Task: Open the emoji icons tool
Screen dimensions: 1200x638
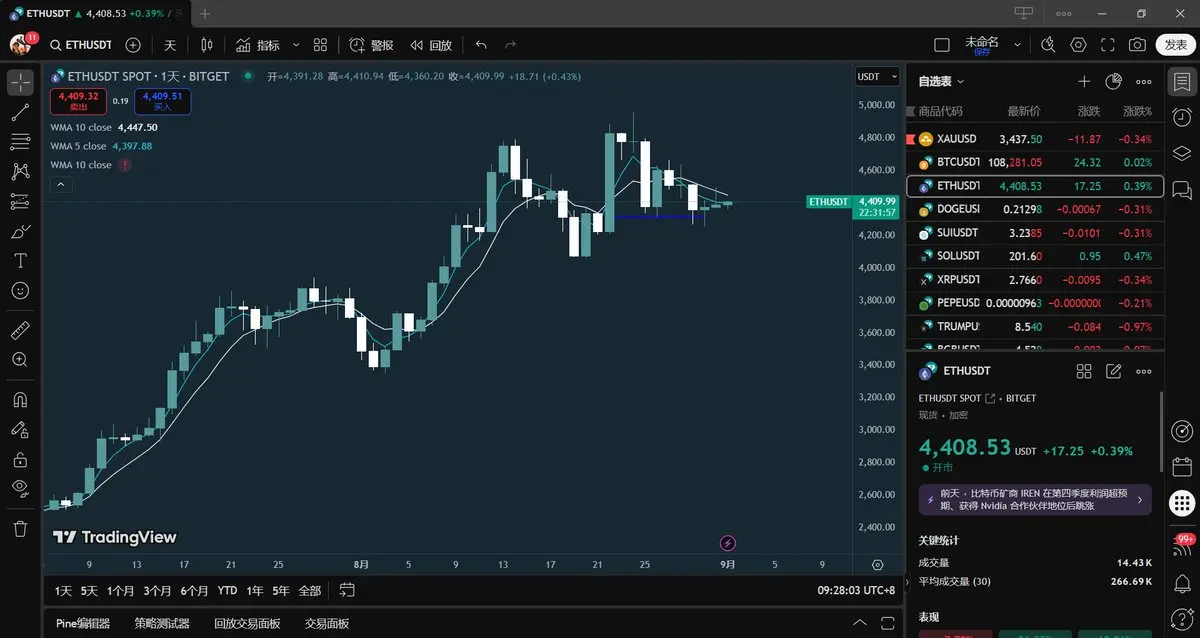Action: point(20,290)
